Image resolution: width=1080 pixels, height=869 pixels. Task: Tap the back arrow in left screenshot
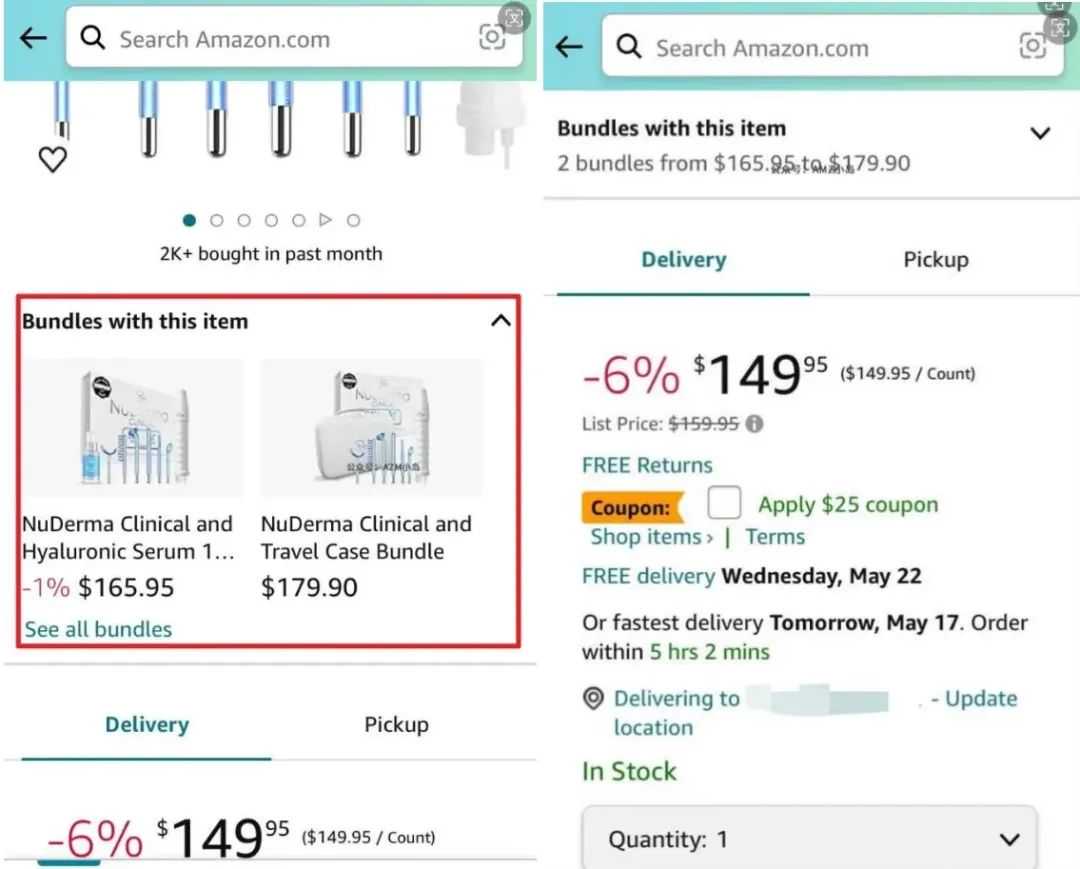pos(34,38)
